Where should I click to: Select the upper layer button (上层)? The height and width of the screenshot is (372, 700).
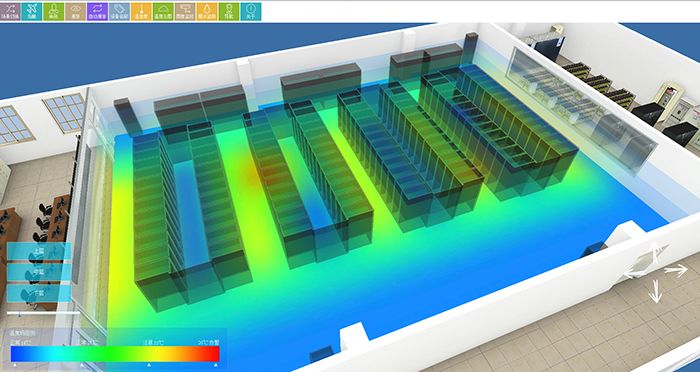pos(39,251)
